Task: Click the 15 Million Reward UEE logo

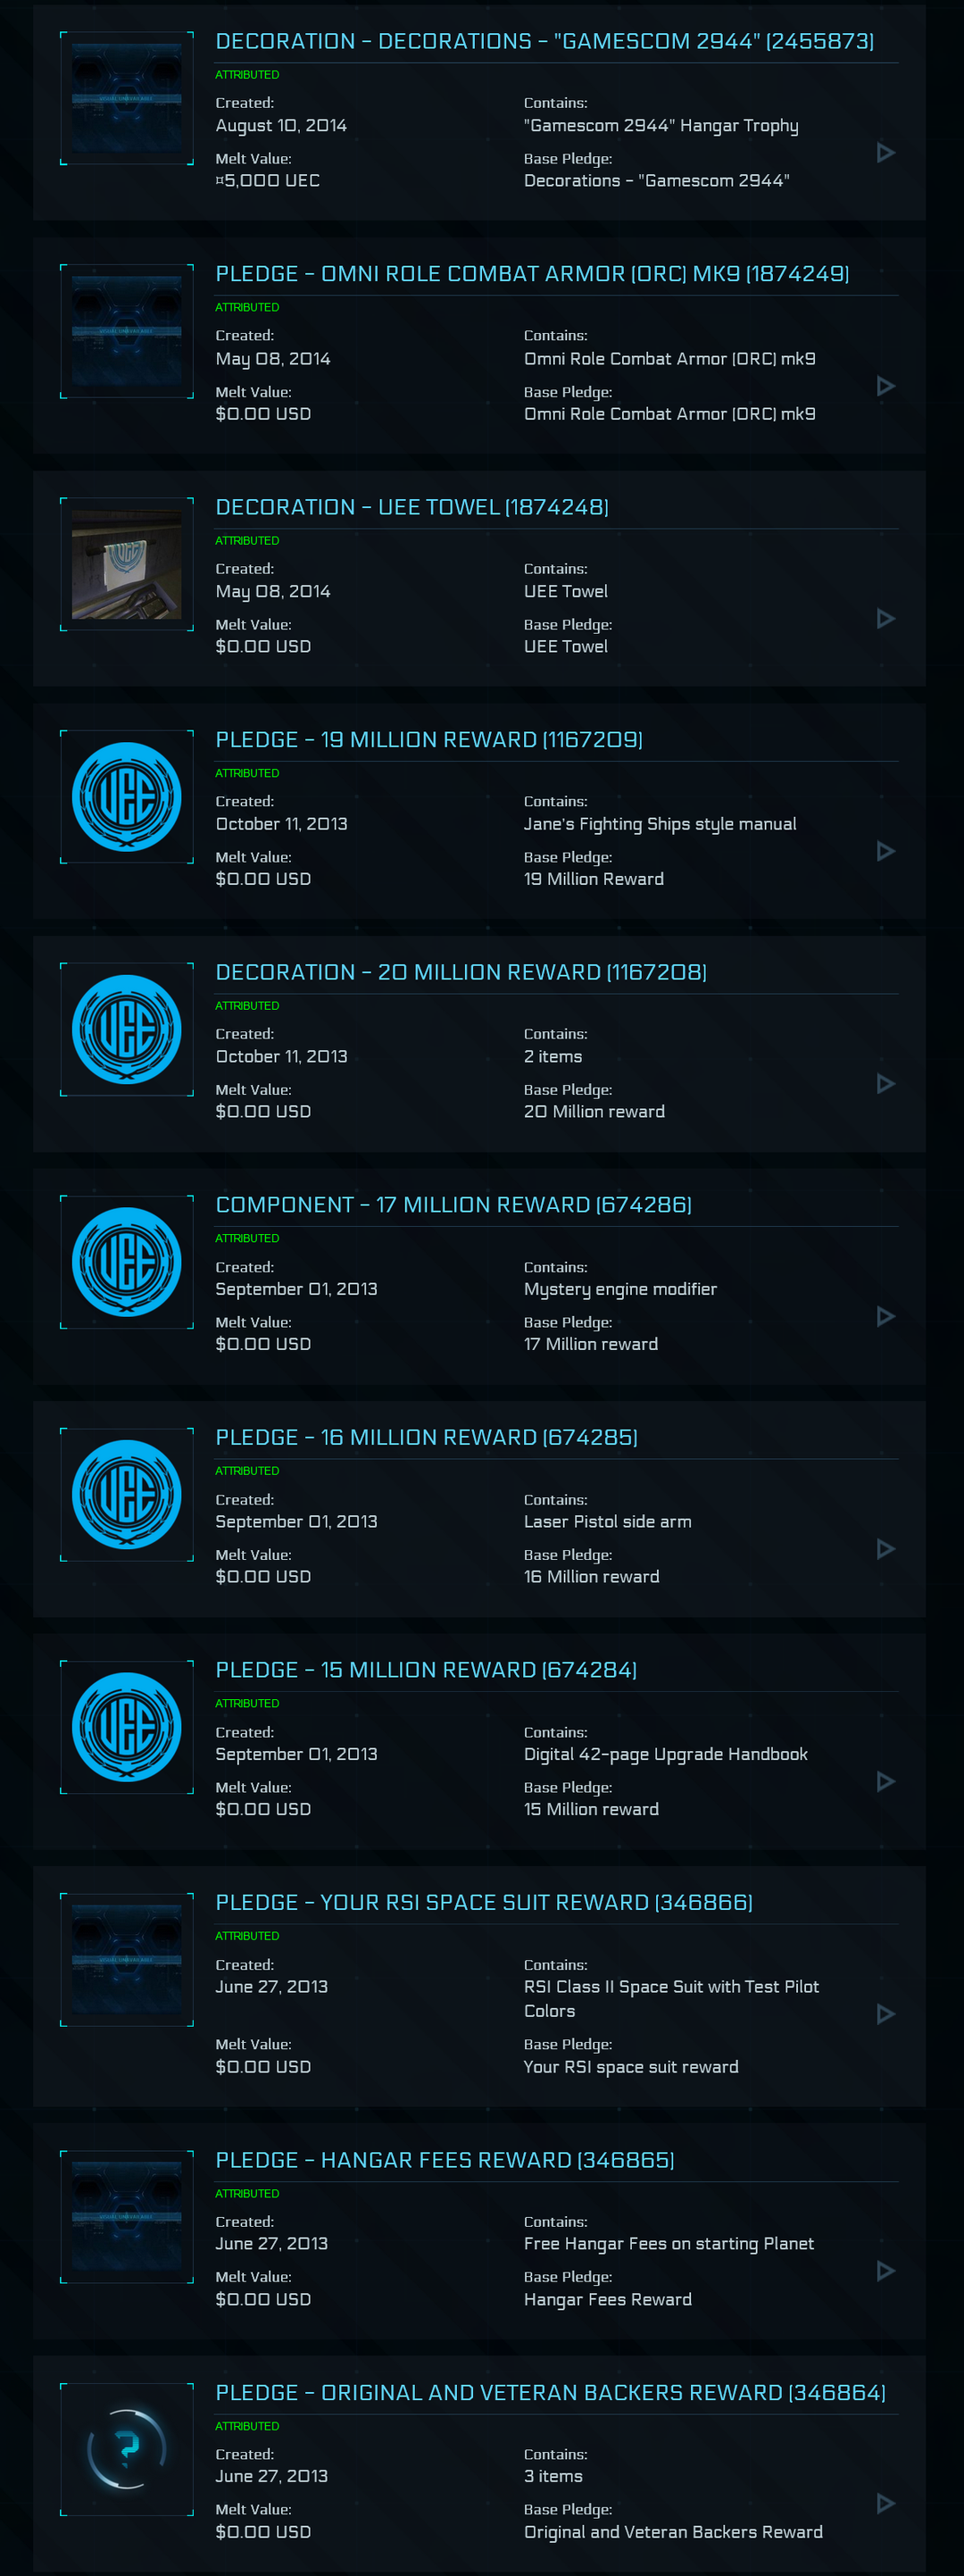Action: (x=127, y=1727)
